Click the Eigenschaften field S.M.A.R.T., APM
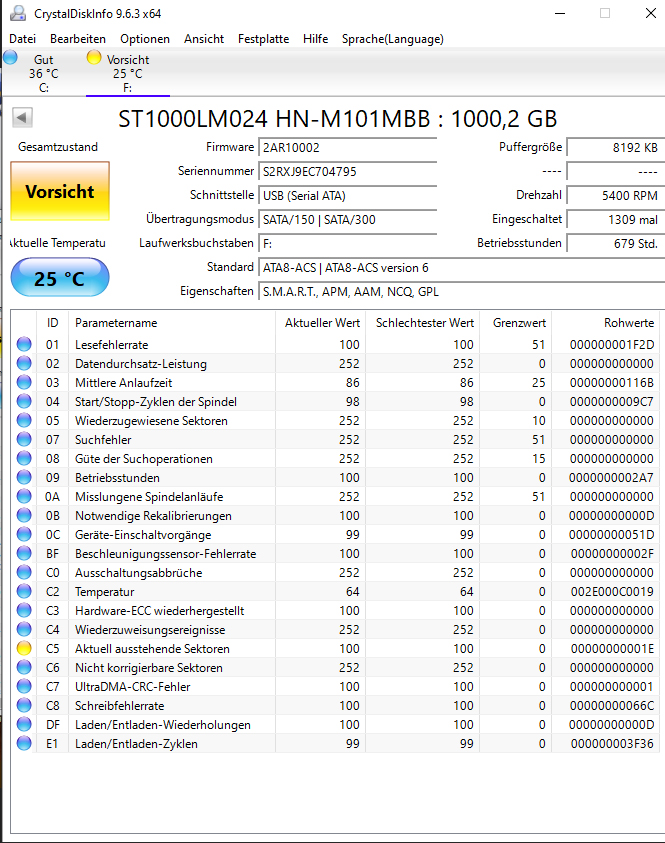The image size is (665, 843). point(461,291)
